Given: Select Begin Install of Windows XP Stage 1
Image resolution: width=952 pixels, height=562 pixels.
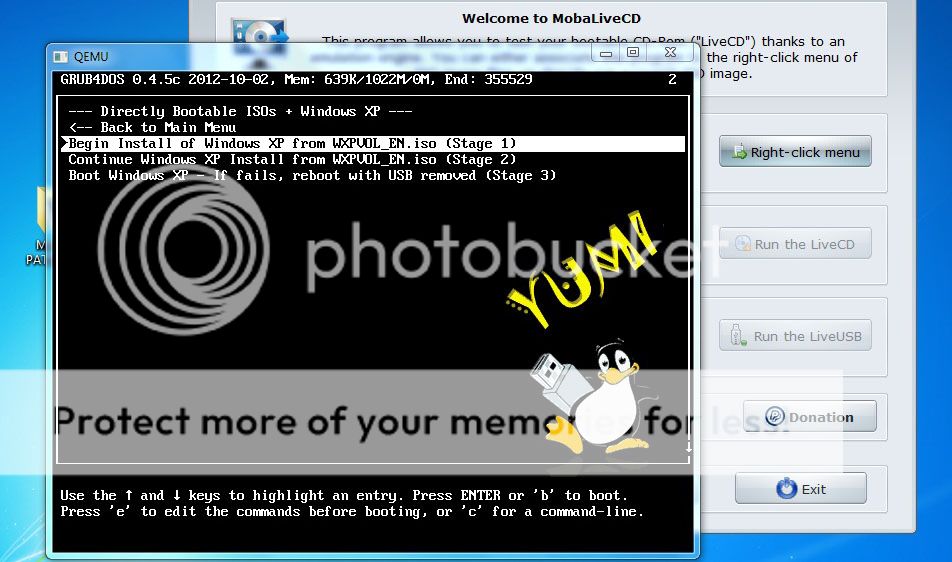Looking at the screenshot, I should point(292,144).
